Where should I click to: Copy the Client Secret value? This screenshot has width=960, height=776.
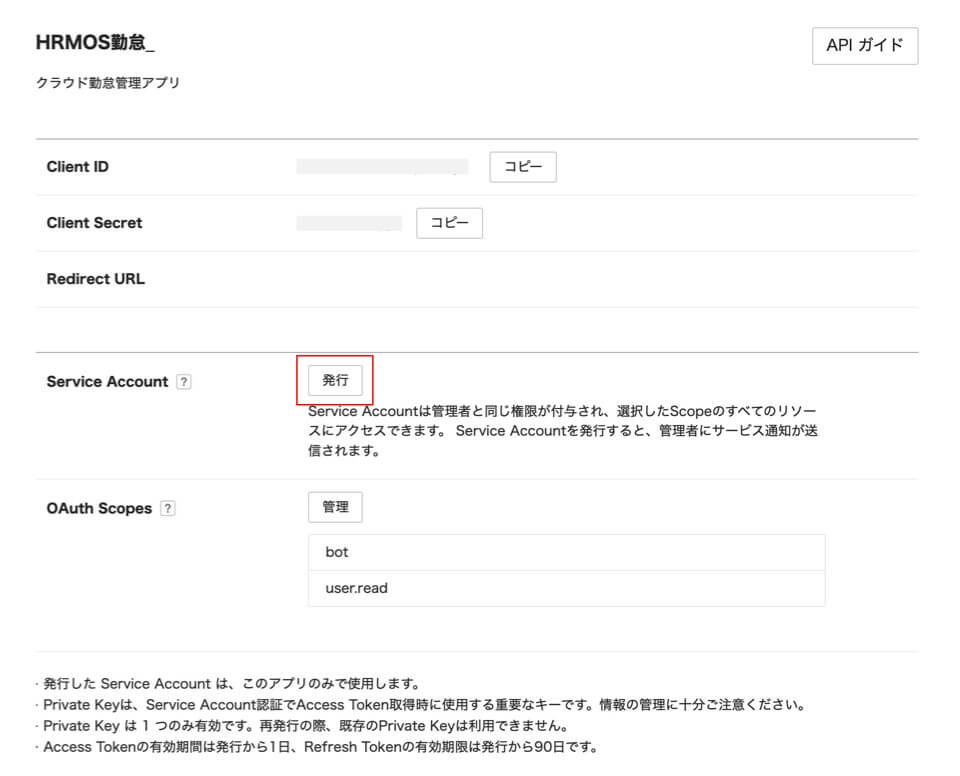point(449,223)
